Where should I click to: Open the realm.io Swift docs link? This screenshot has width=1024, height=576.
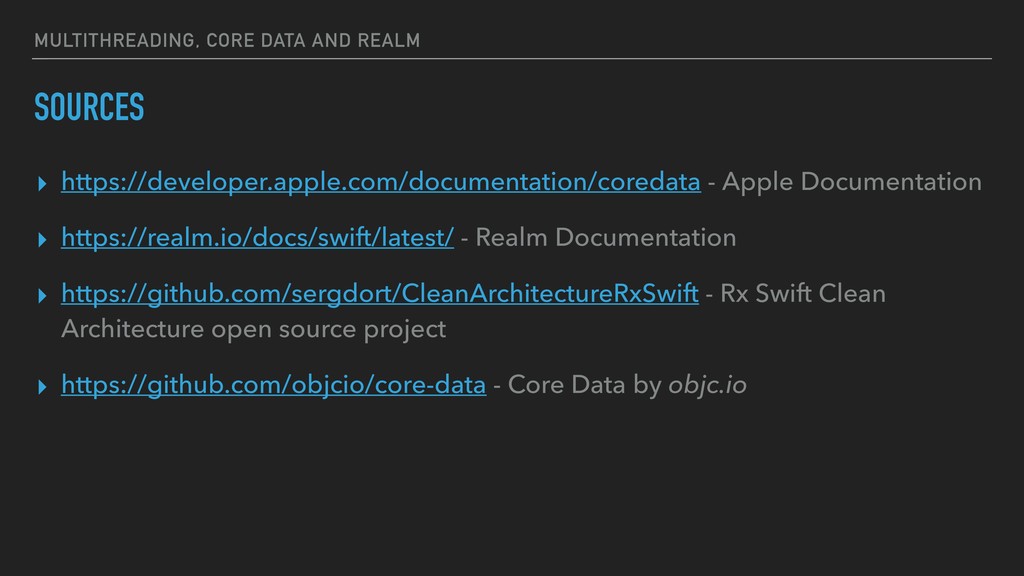257,238
